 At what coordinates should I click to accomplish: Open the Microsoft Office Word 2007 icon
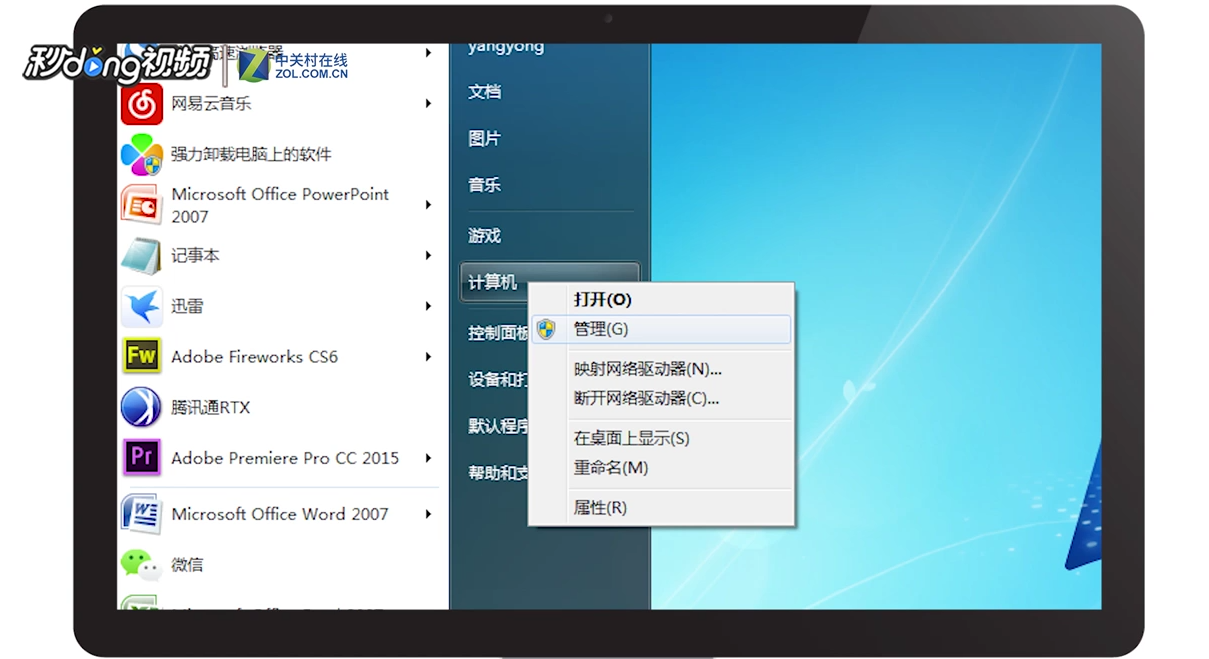click(142, 514)
